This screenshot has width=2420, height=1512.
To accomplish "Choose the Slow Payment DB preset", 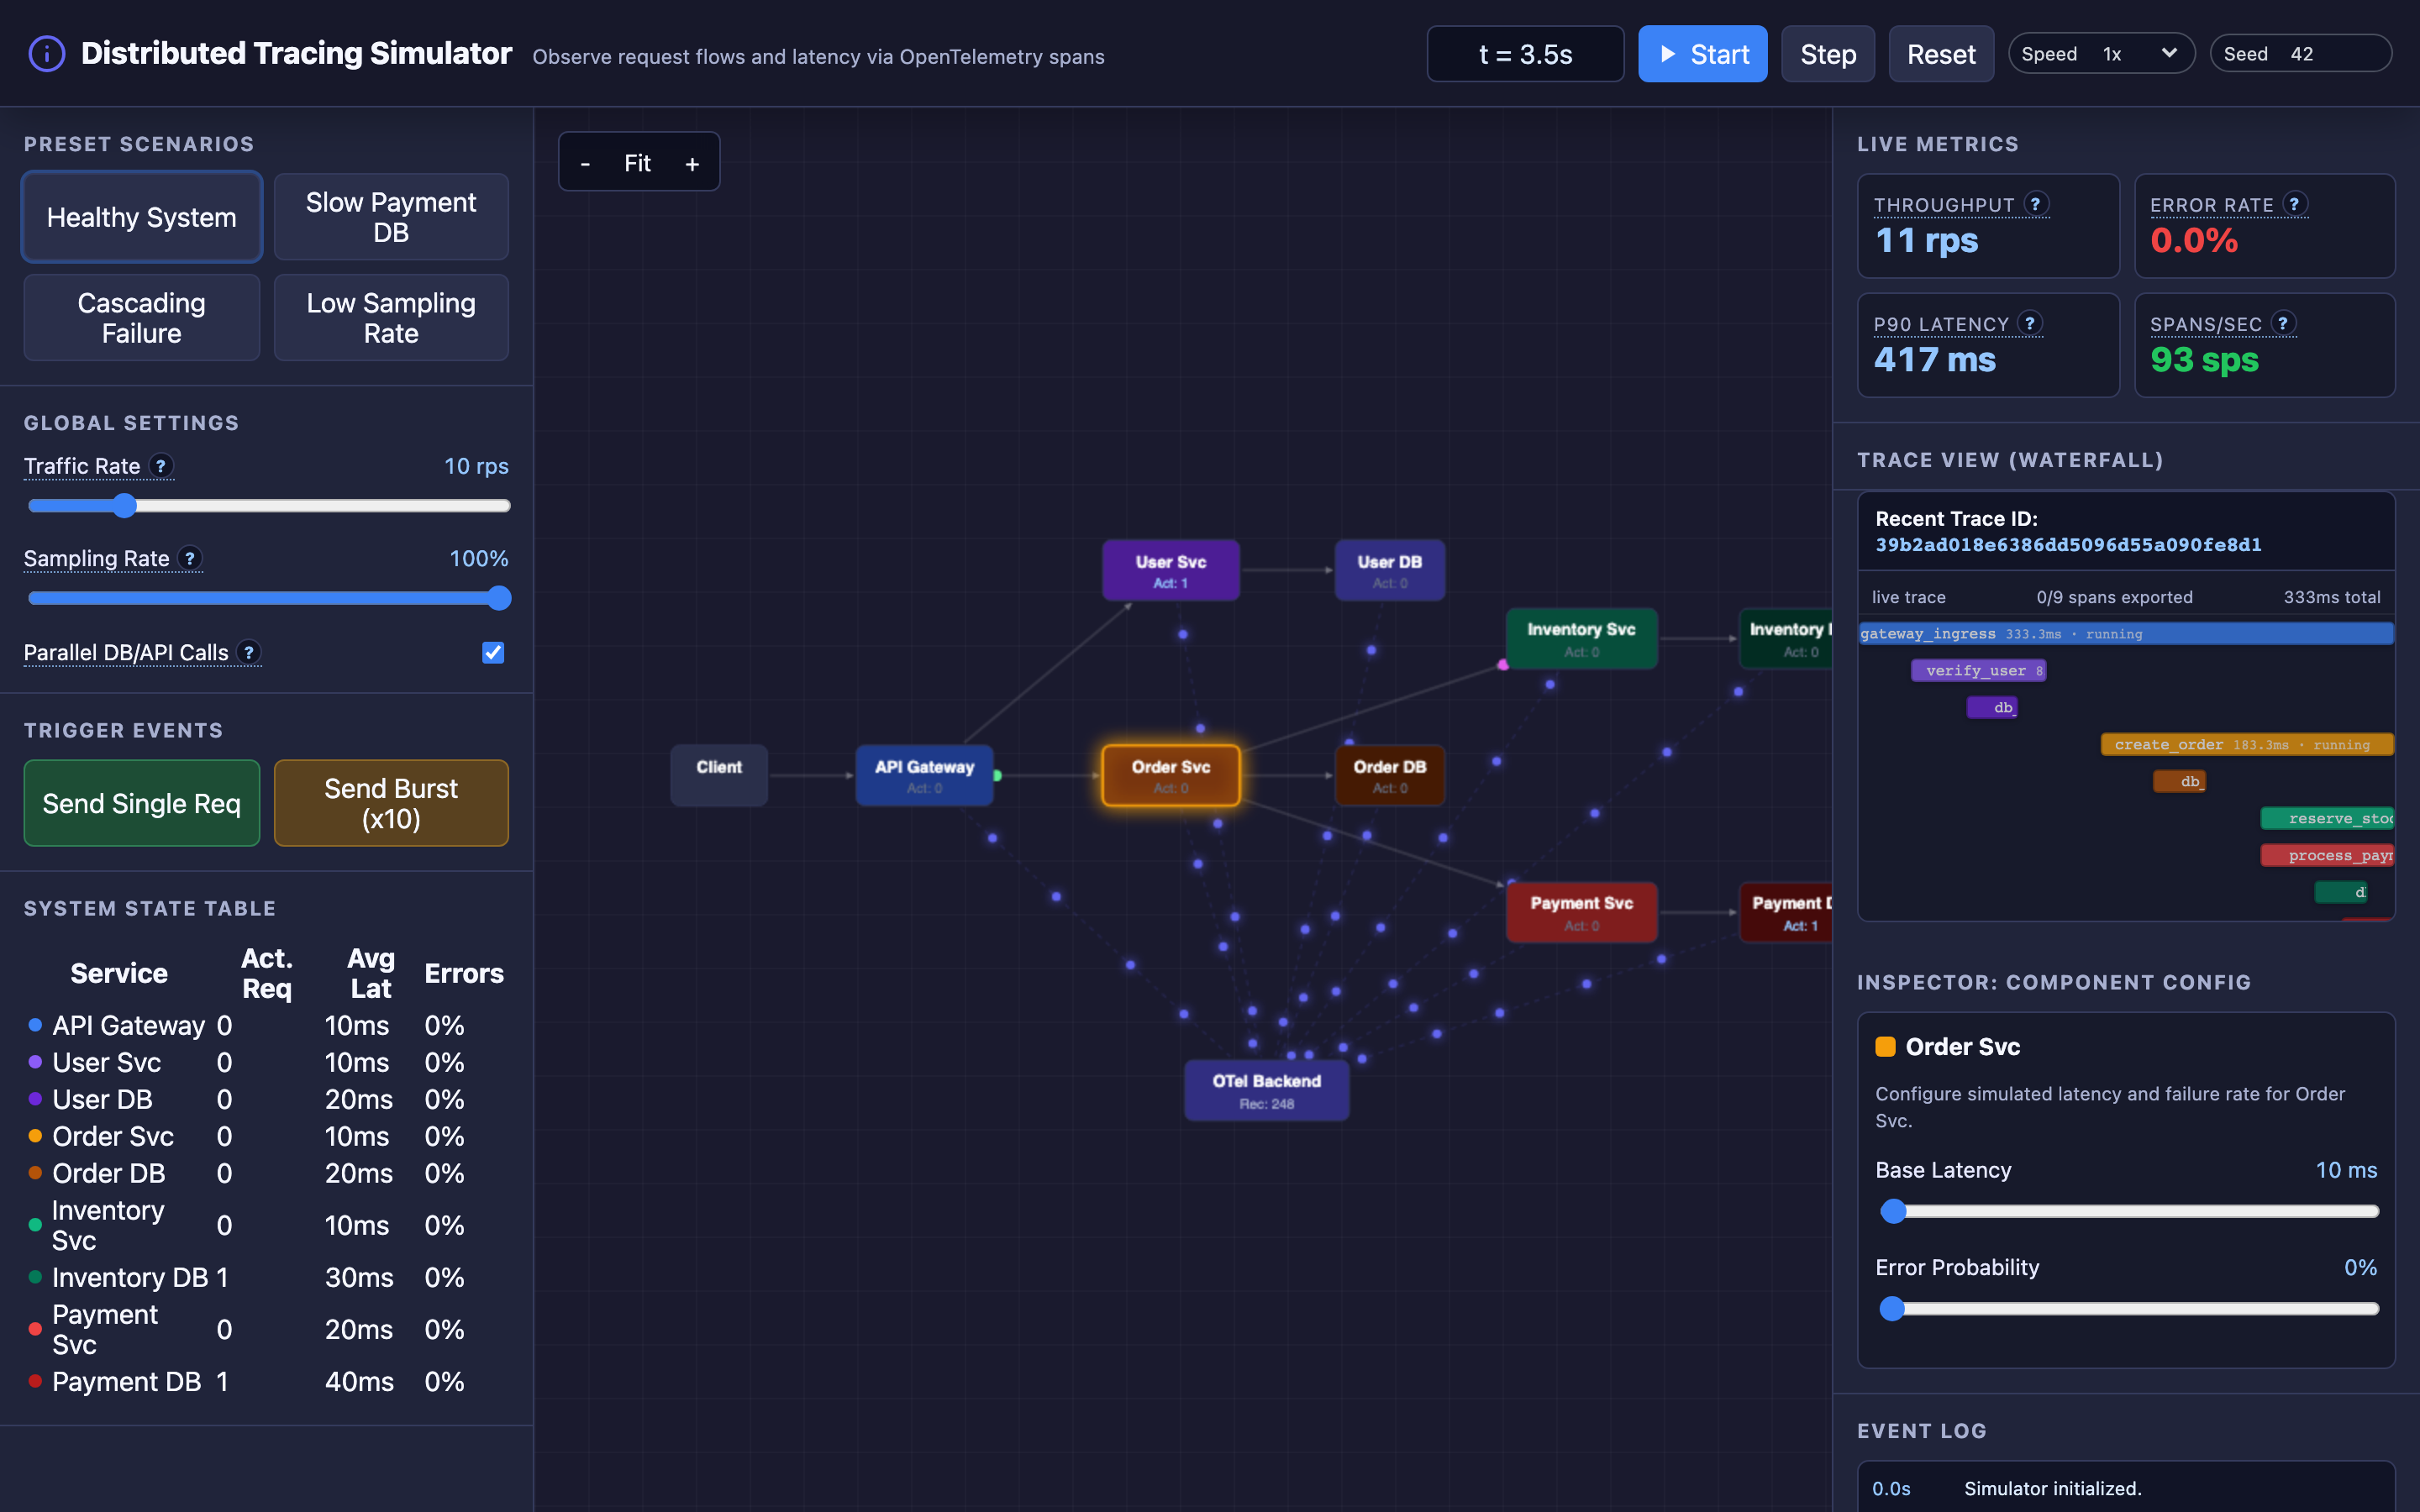I will pyautogui.click(x=391, y=217).
